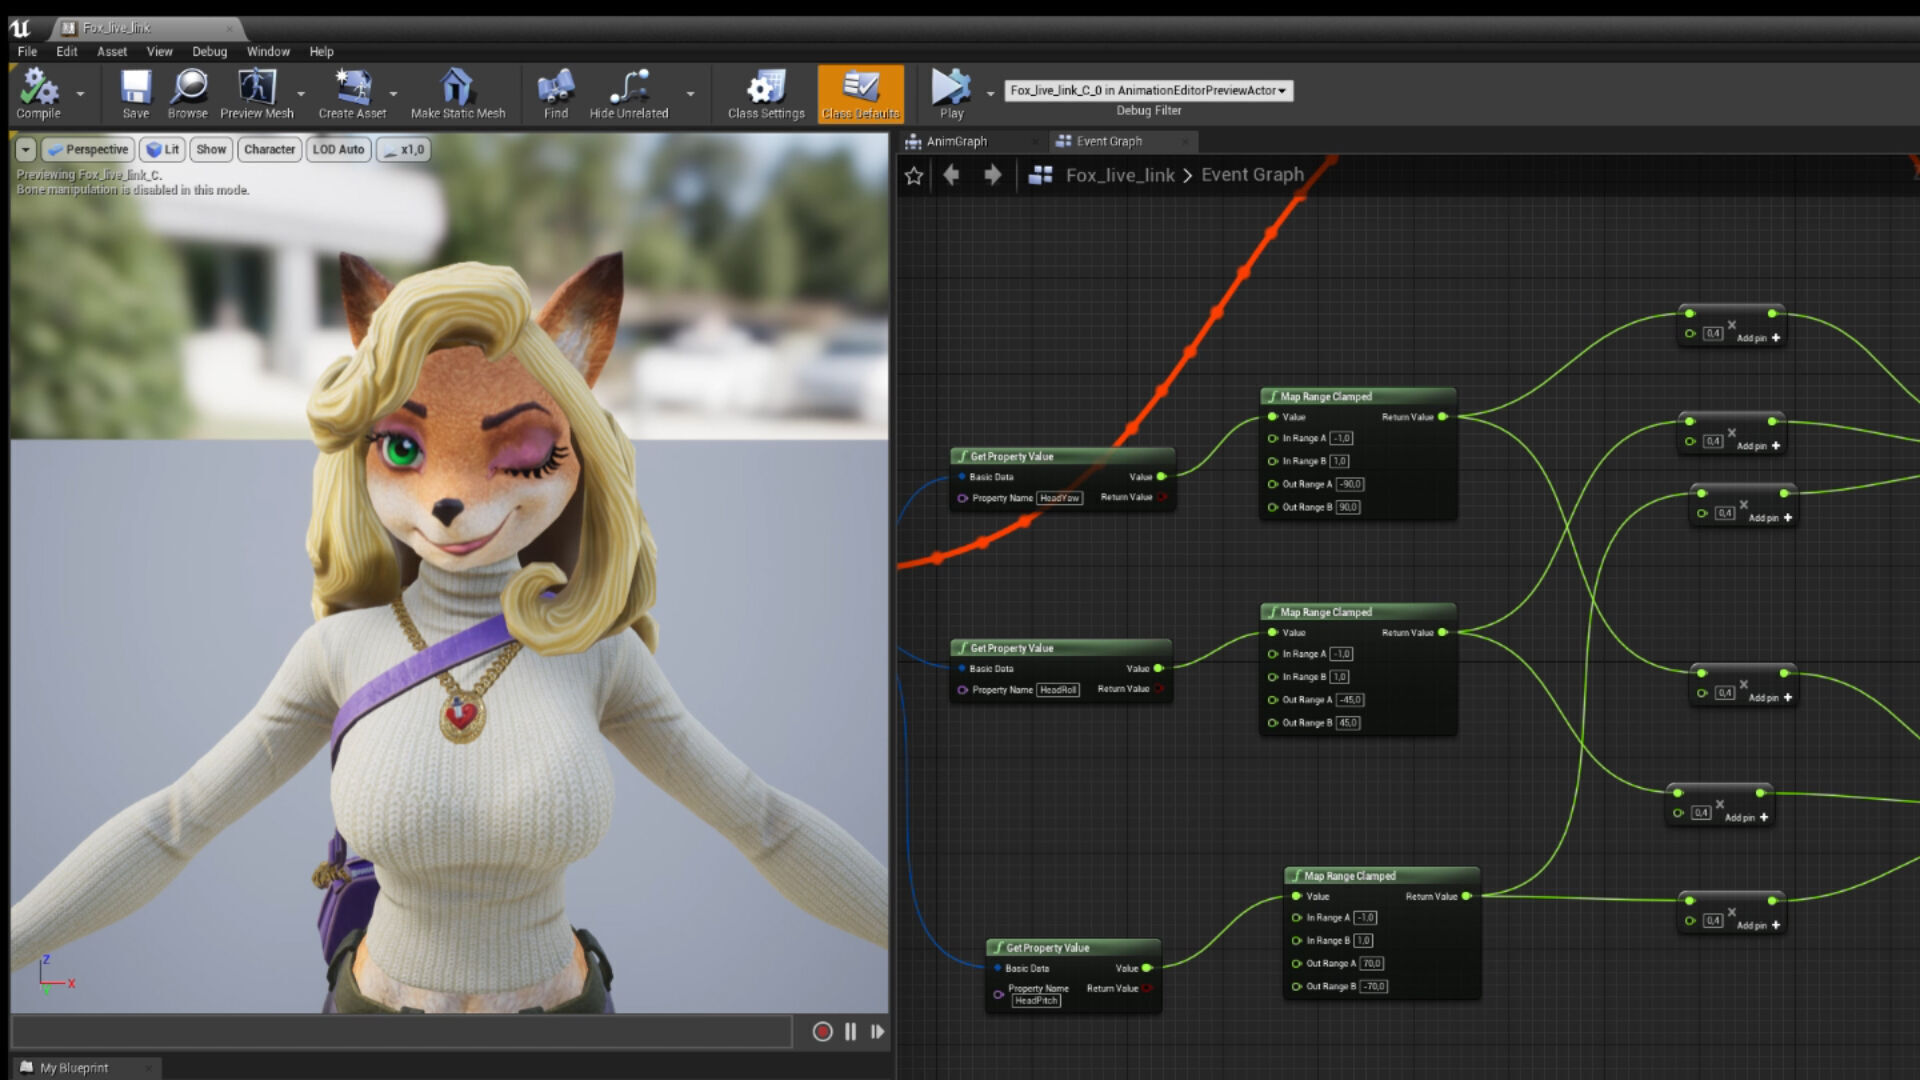
Task: Open the Edit menu
Action: point(67,51)
